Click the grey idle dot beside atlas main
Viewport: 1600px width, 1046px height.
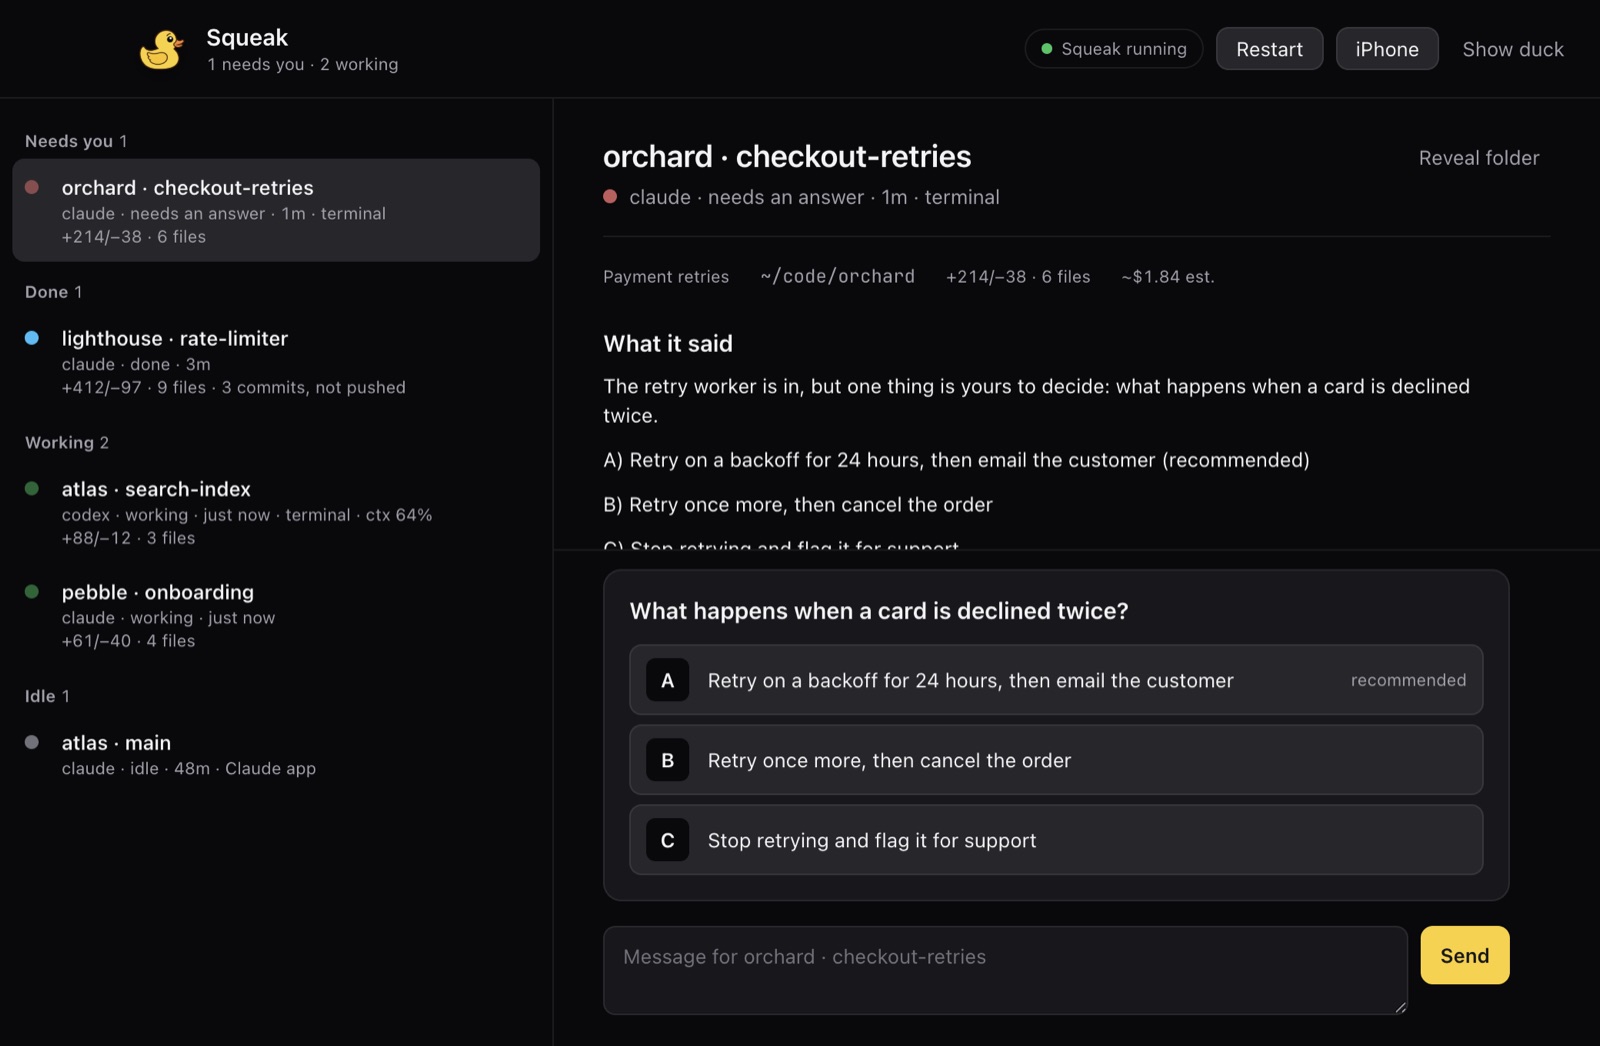click(x=32, y=742)
